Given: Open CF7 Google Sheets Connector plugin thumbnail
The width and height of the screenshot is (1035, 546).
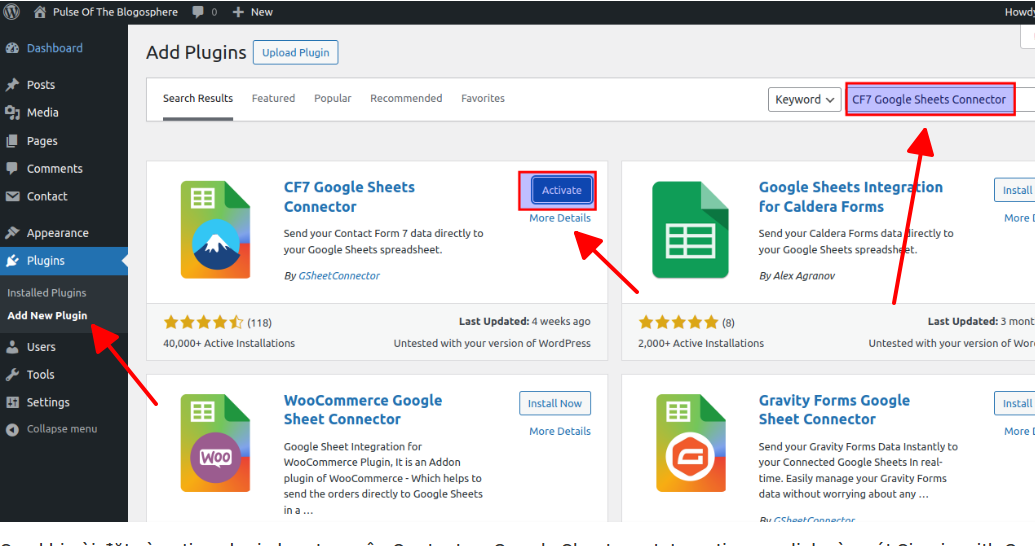Looking at the screenshot, I should [x=215, y=230].
